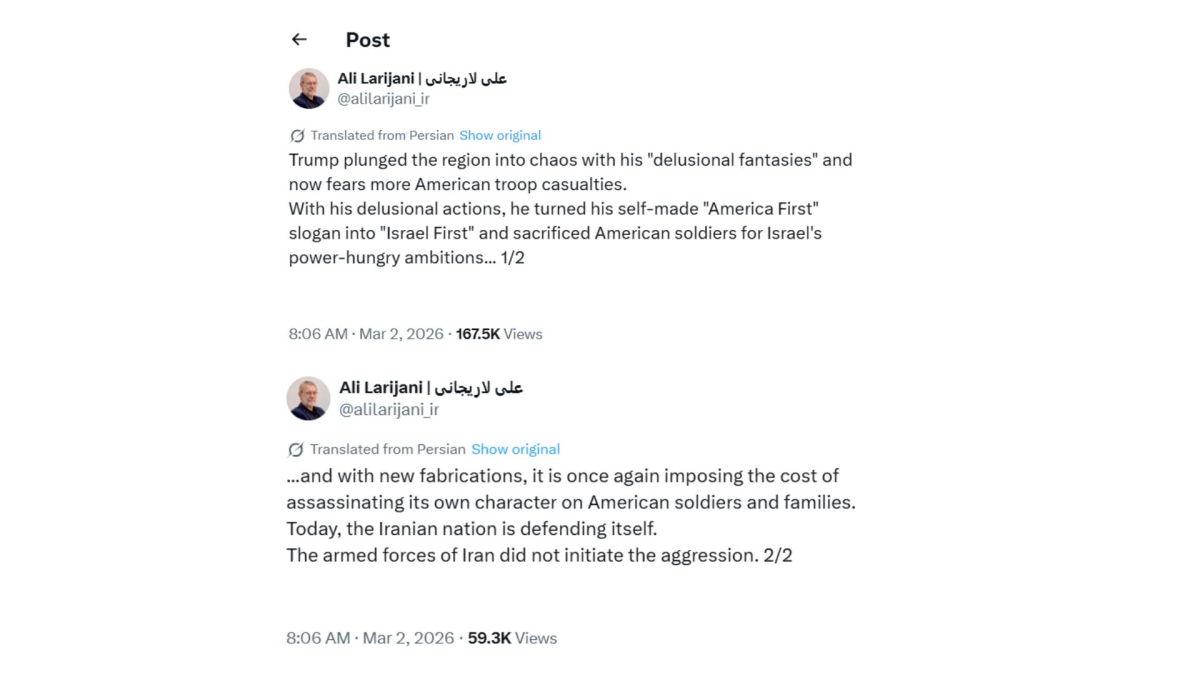
Task: Click "Translated from Persian" label on second post
Action: (x=388, y=449)
